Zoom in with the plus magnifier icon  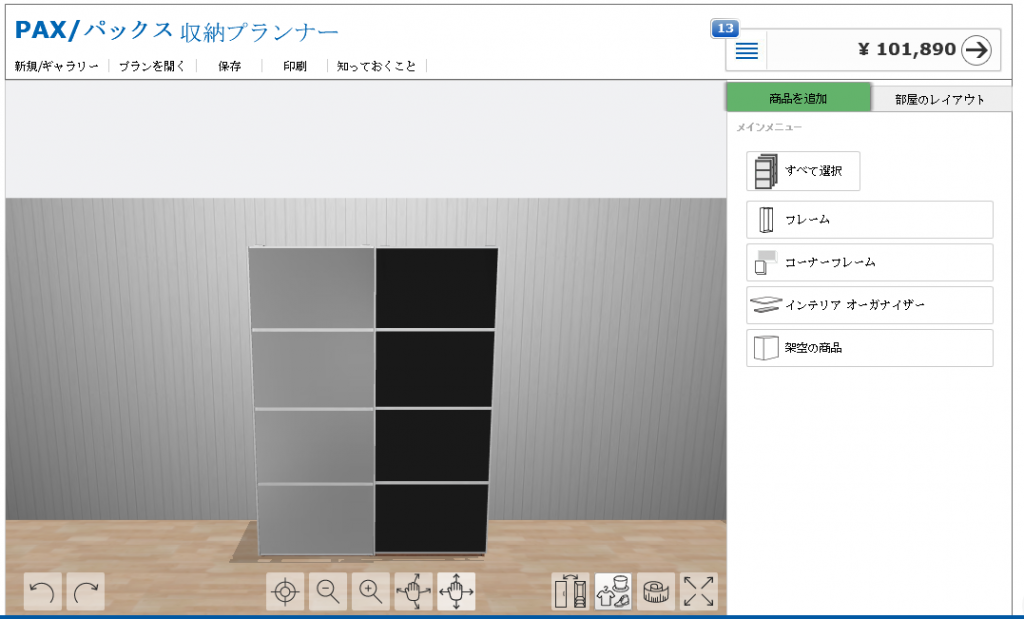point(371,592)
